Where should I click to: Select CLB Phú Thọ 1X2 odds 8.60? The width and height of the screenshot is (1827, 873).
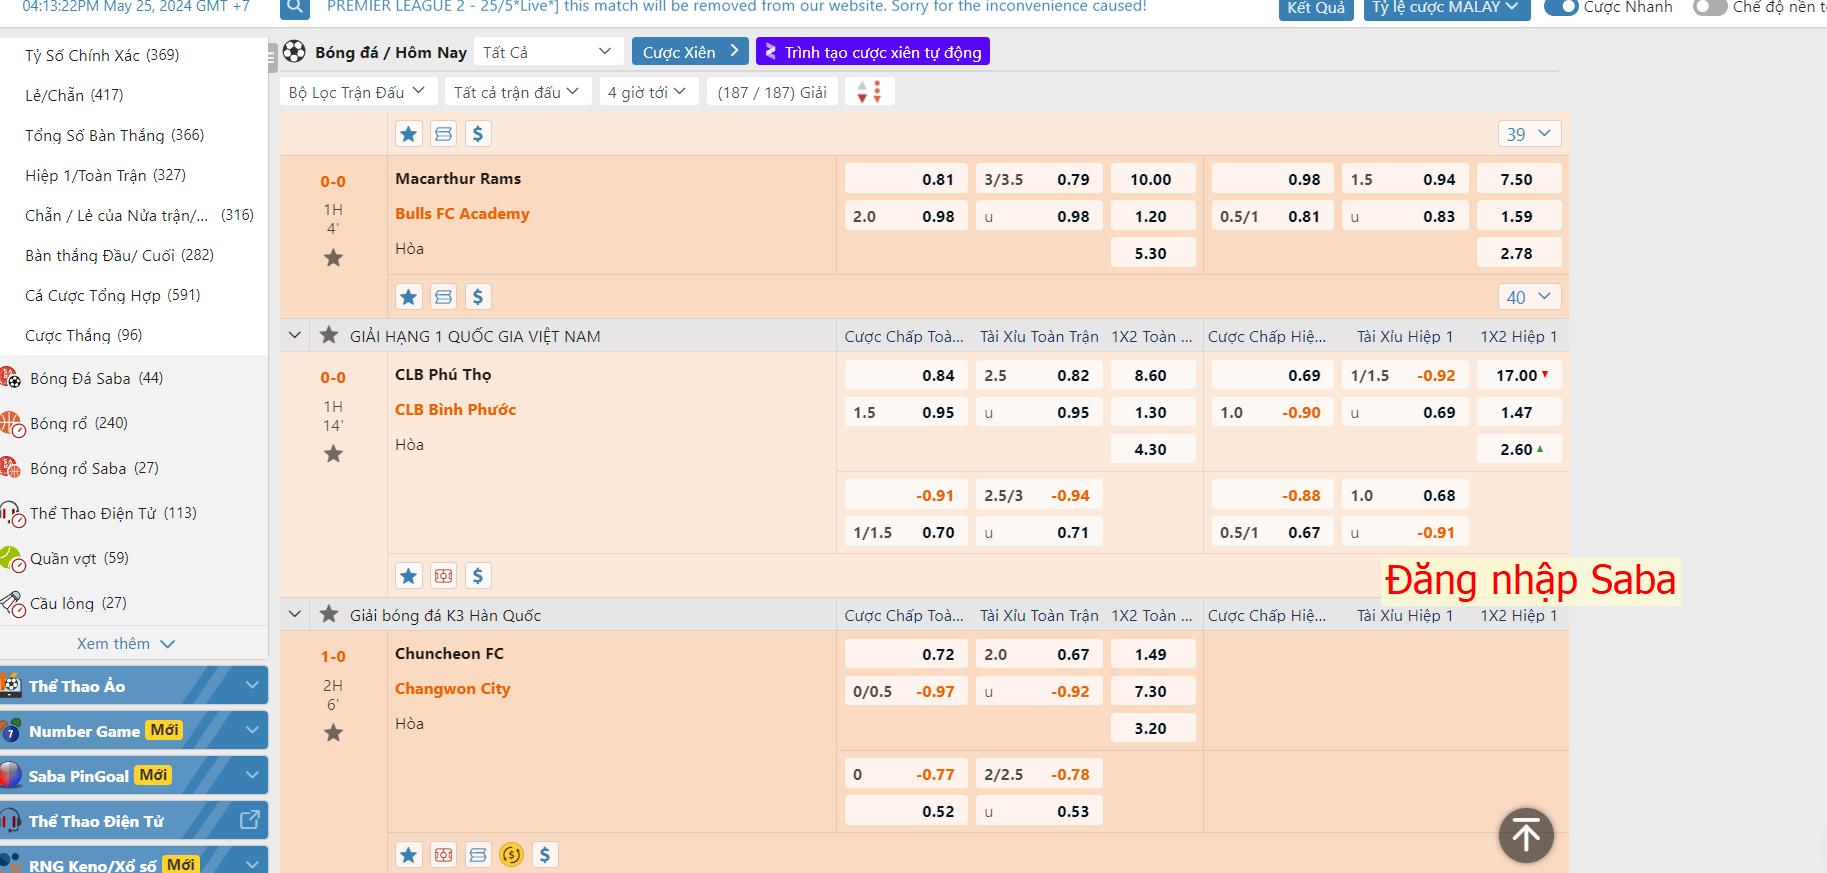(1153, 375)
